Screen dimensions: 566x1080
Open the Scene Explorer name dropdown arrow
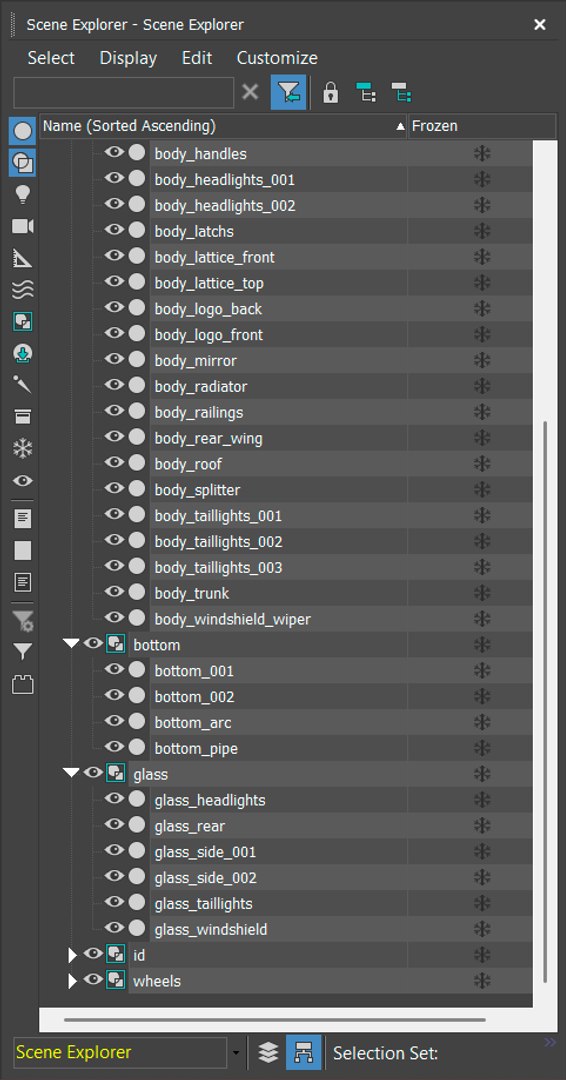pyautogui.click(x=236, y=1053)
